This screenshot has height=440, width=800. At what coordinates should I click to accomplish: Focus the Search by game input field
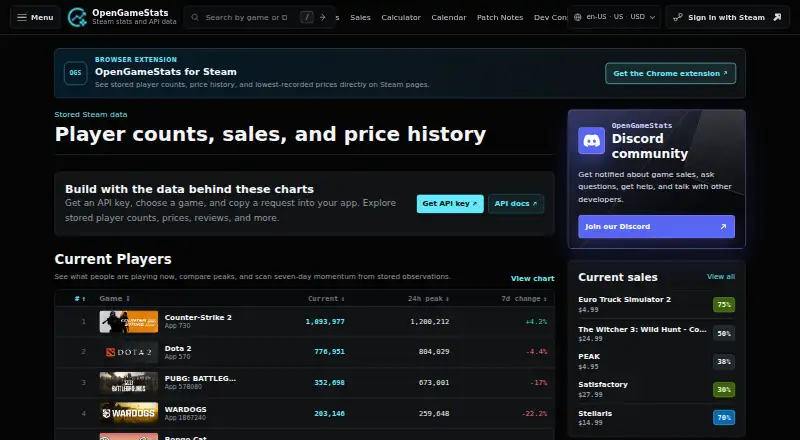248,17
